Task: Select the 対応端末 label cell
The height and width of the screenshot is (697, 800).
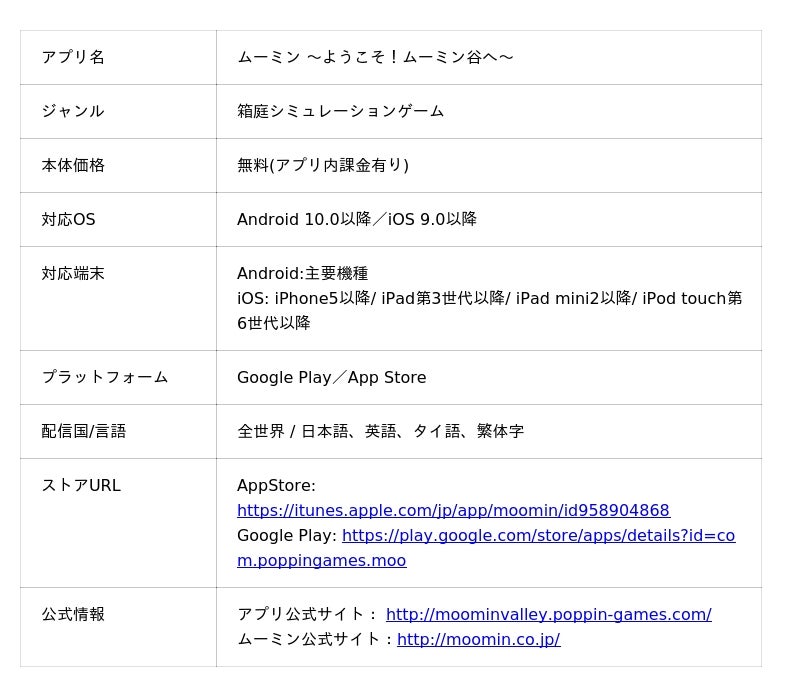Action: click(x=73, y=273)
